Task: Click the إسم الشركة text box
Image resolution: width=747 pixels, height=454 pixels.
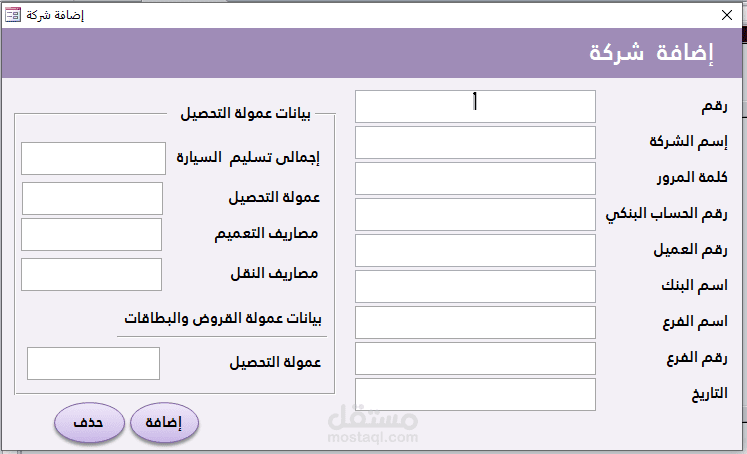Action: click(x=475, y=142)
